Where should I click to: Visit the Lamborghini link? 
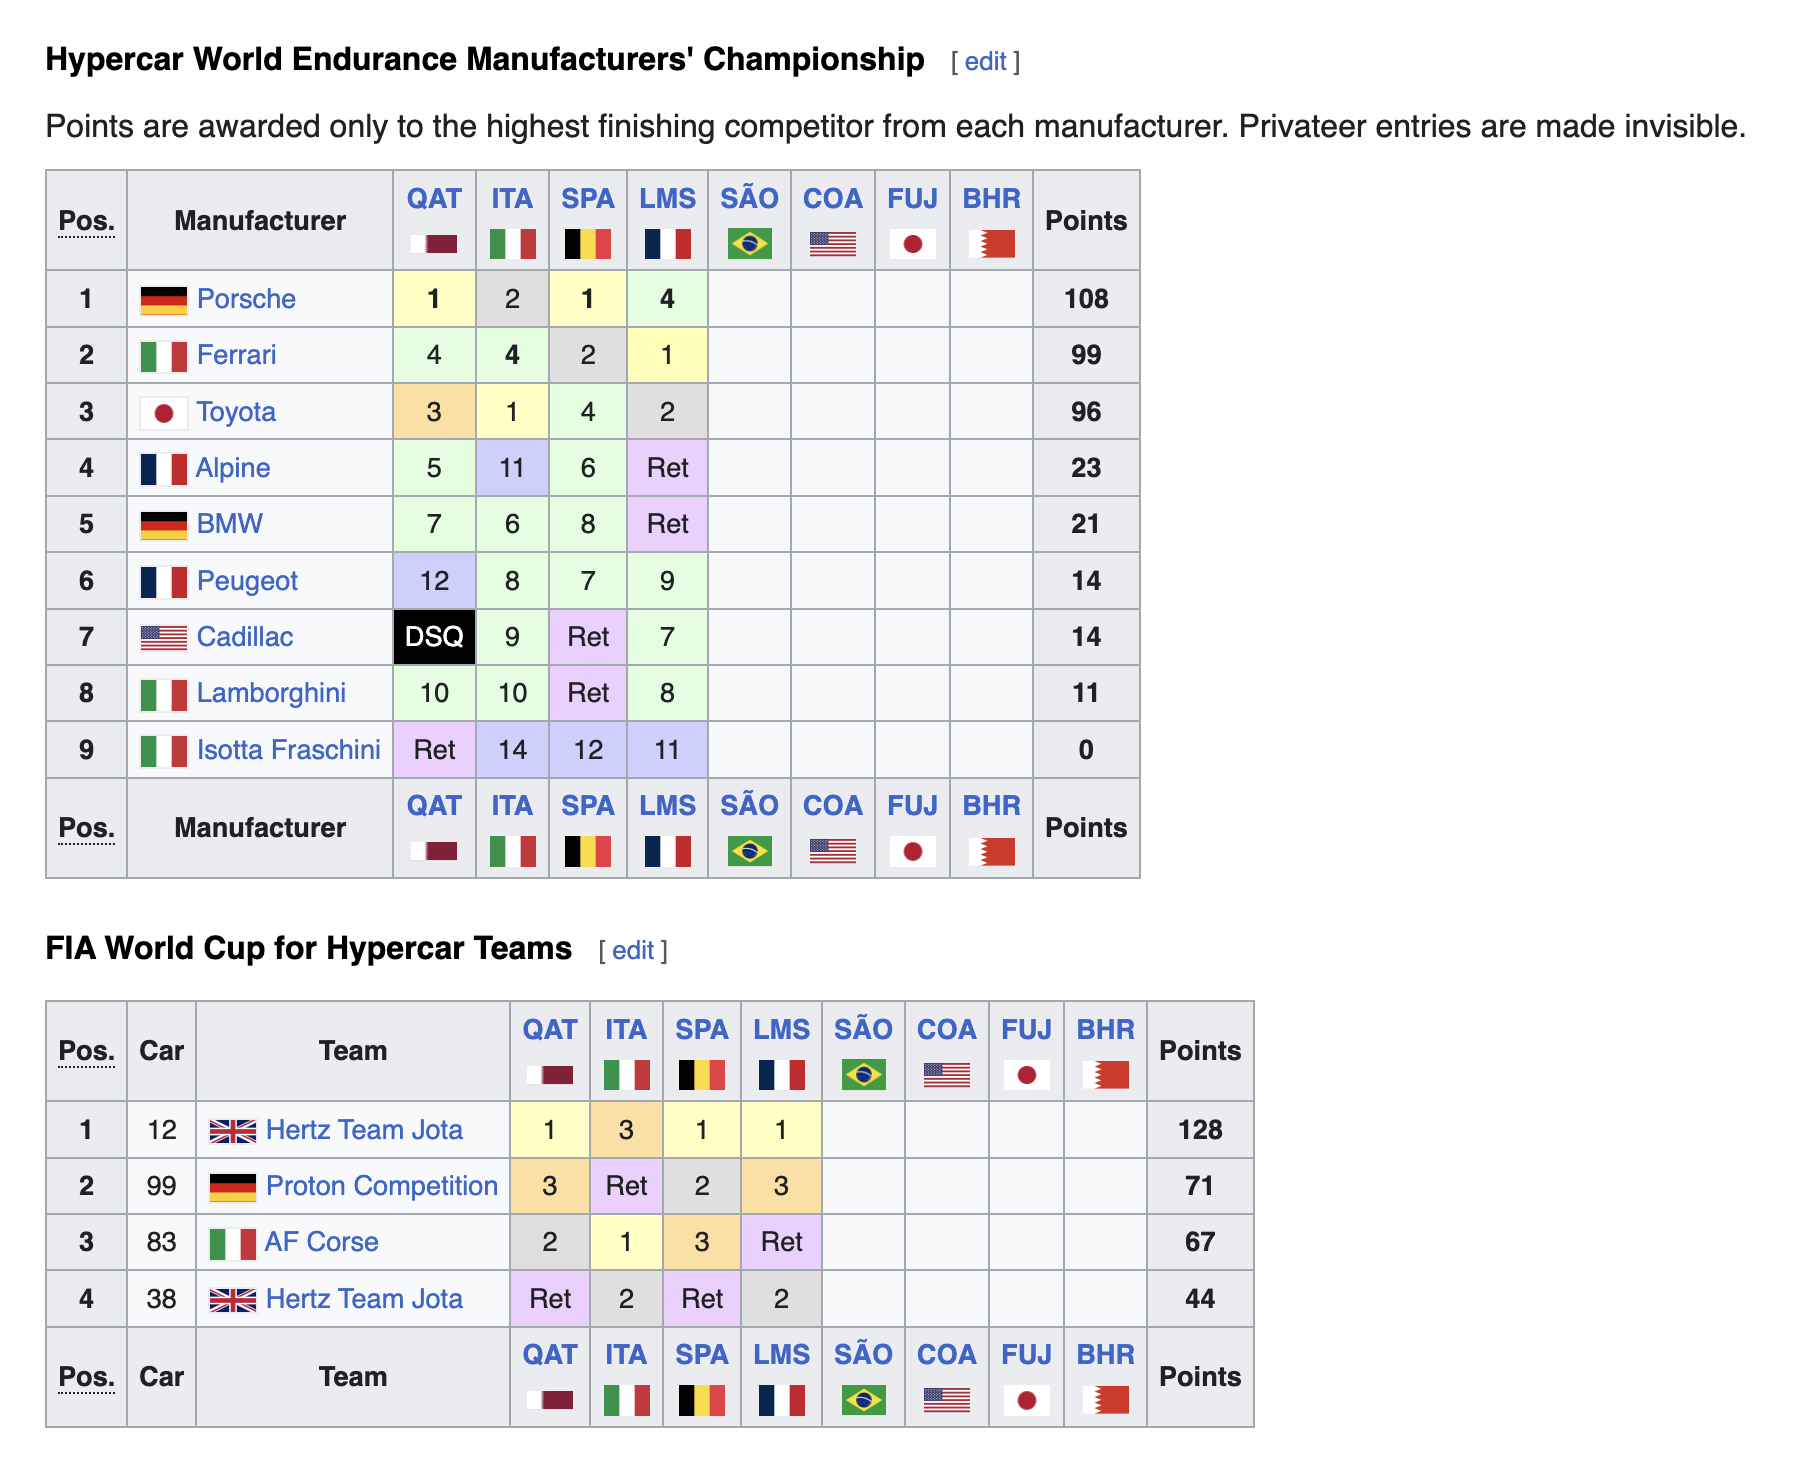point(271,693)
